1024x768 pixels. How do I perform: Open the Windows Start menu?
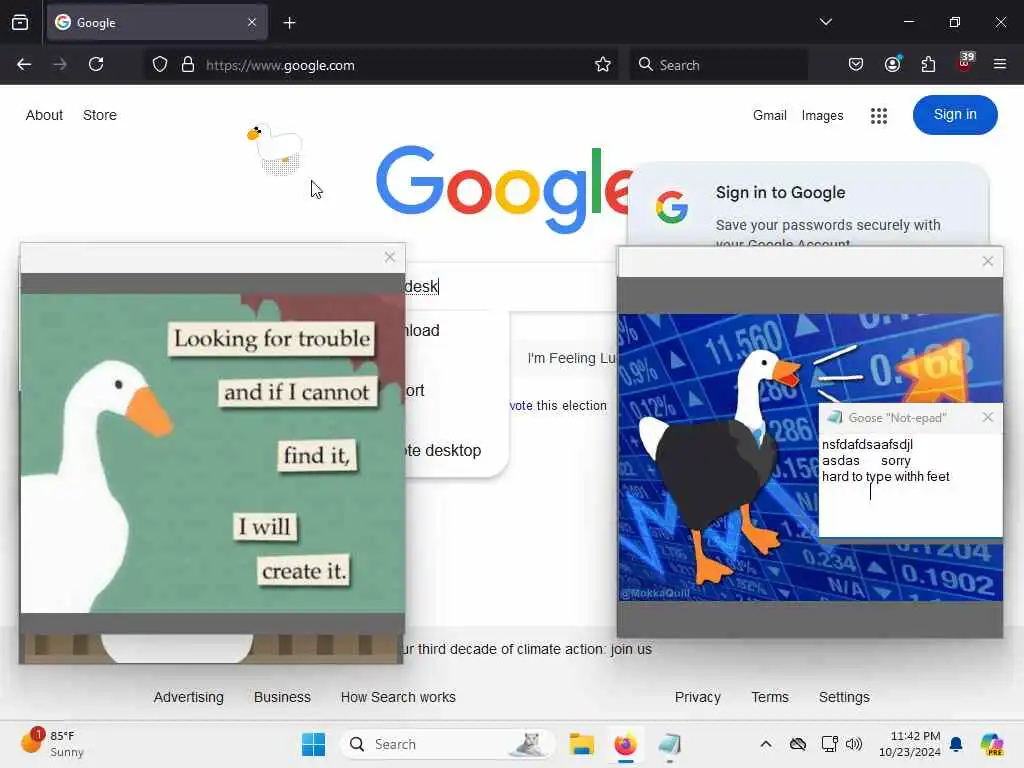coord(313,744)
